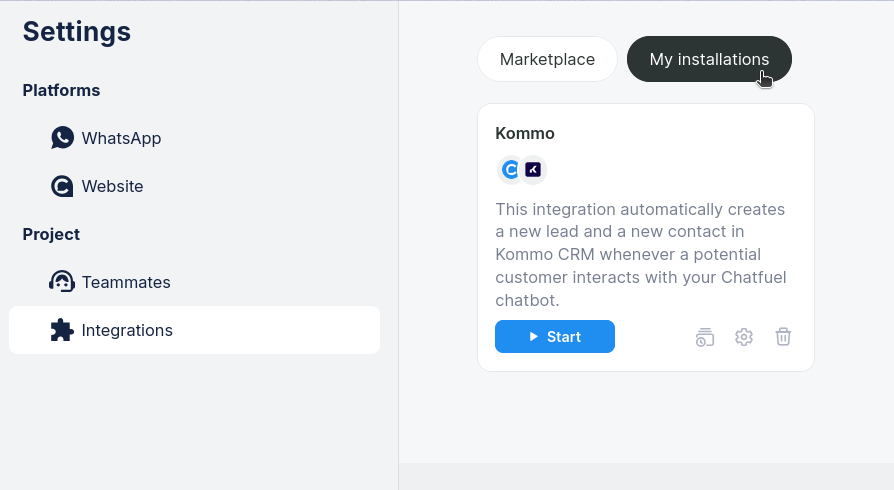Open Kommo integration run history icon
This screenshot has width=894, height=490.
click(x=705, y=337)
